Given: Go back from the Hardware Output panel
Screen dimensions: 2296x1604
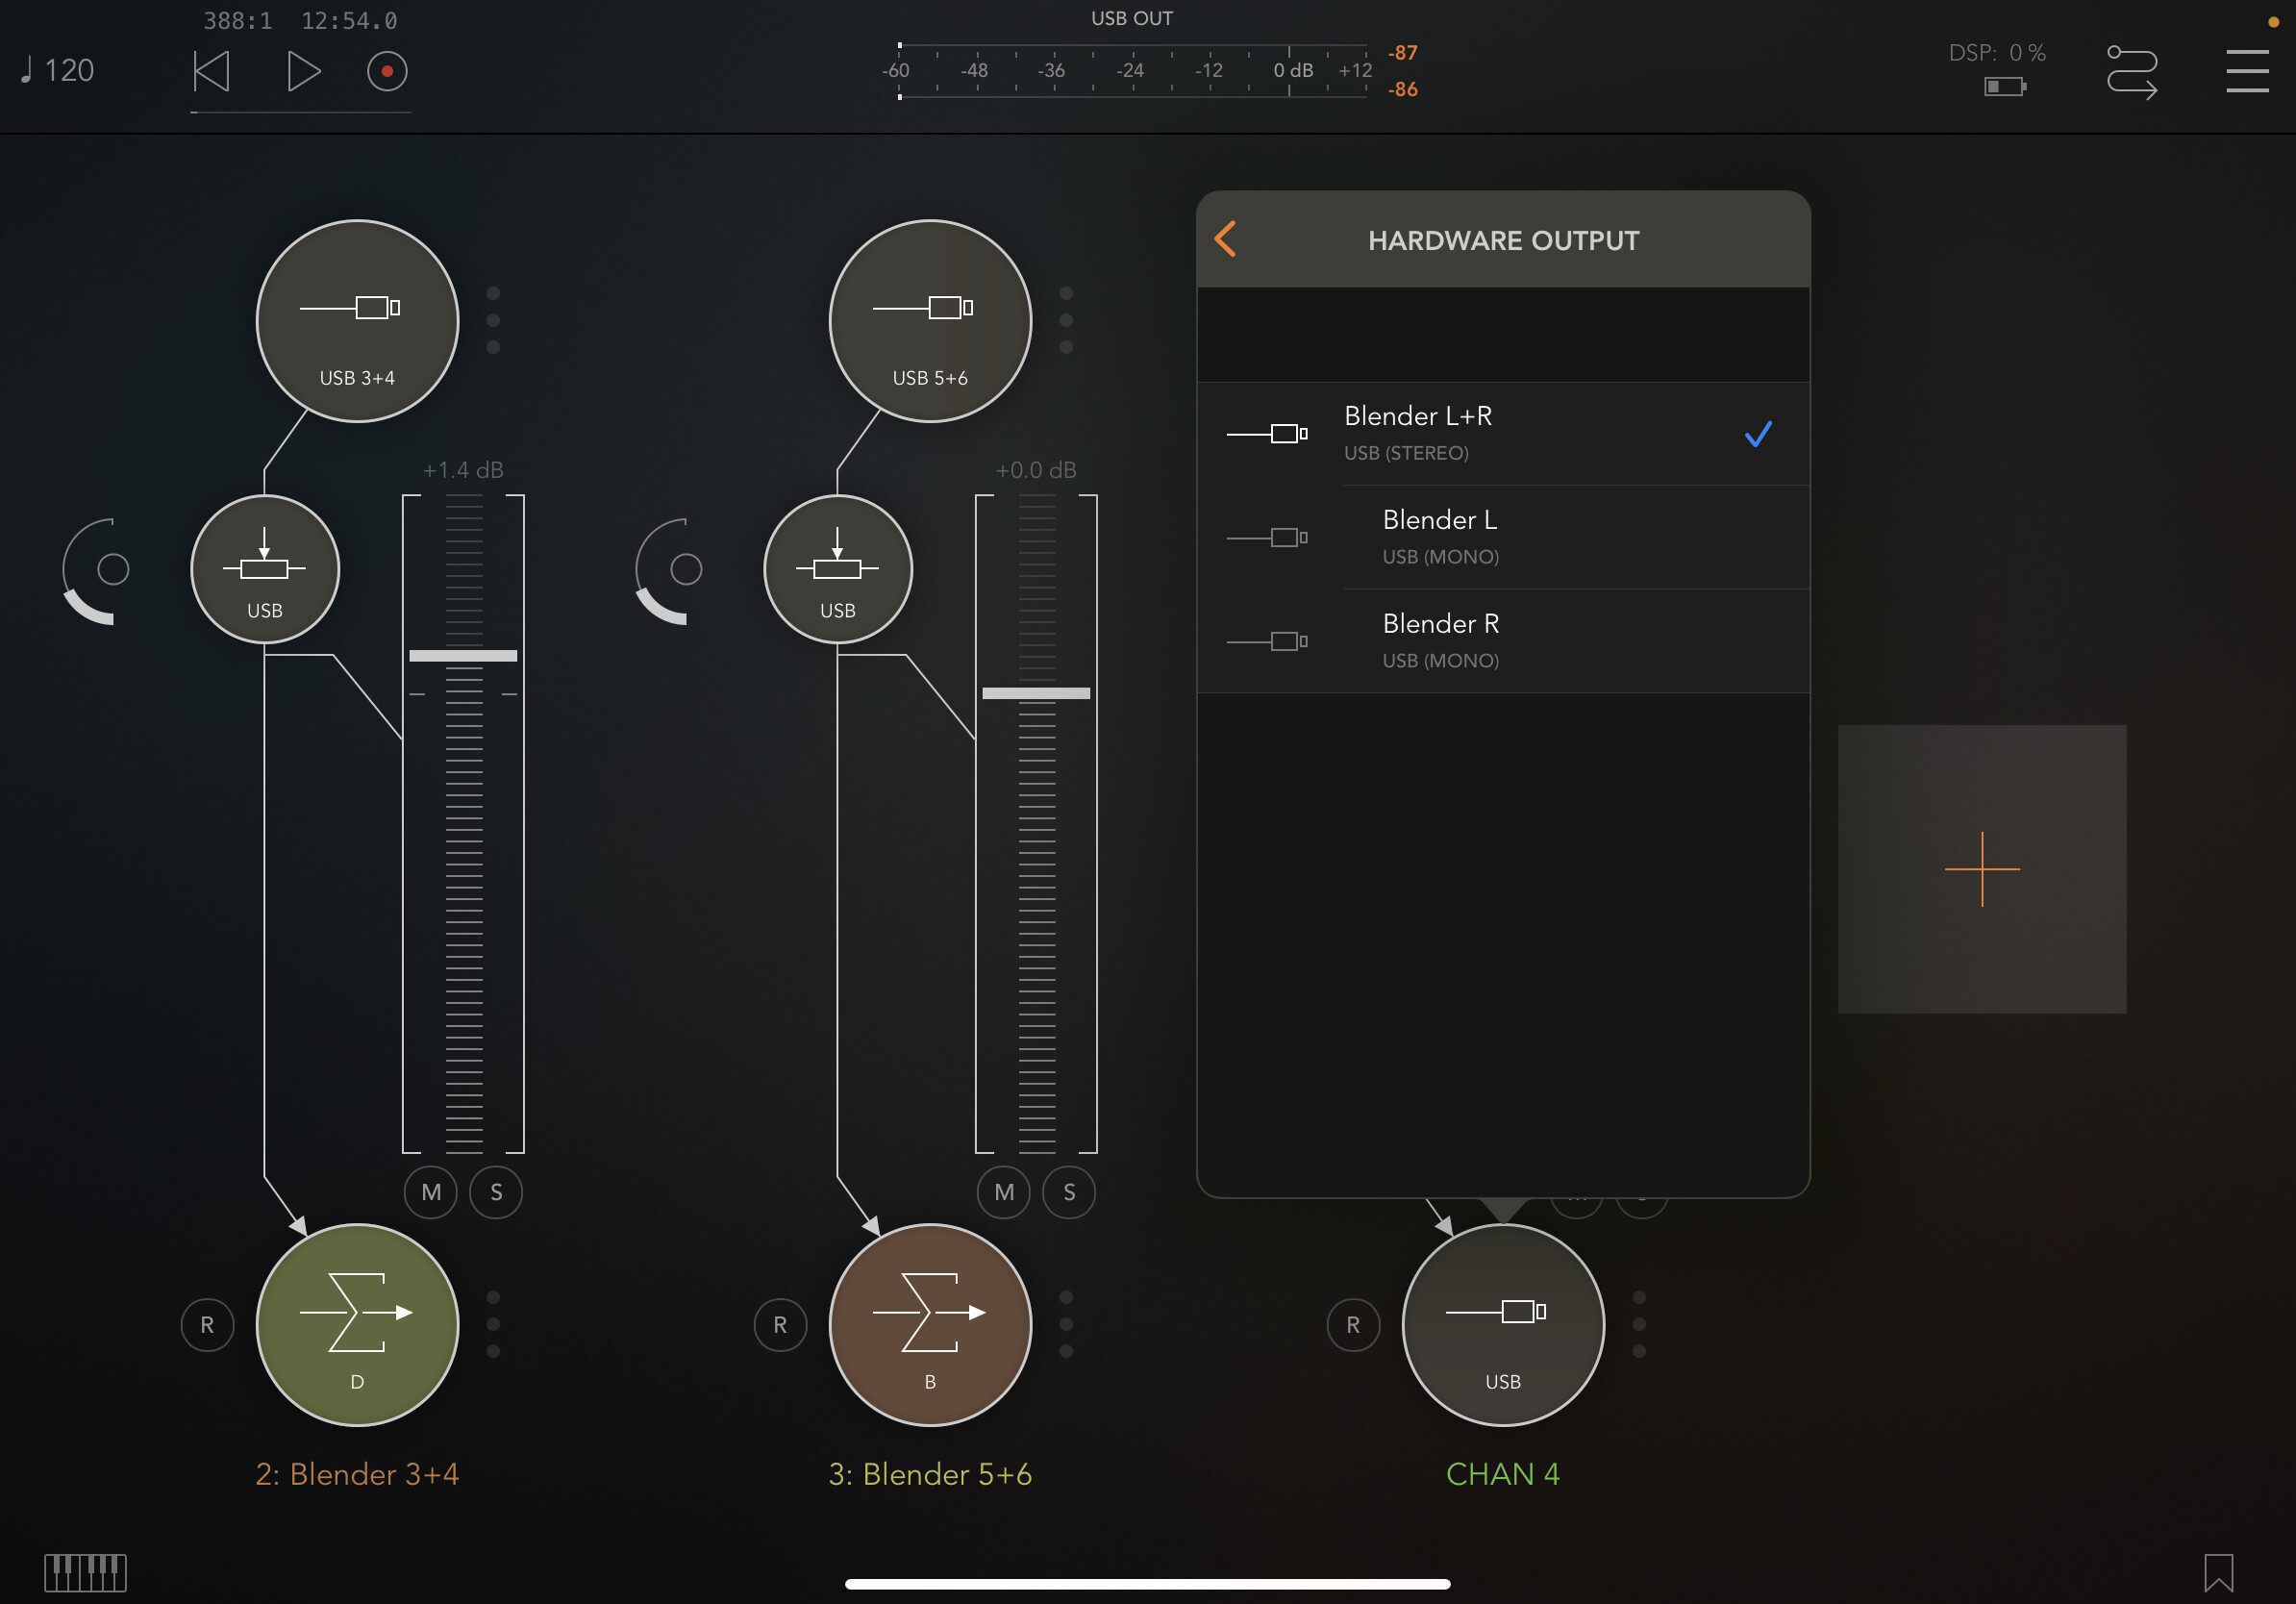Looking at the screenshot, I should click(x=1226, y=239).
